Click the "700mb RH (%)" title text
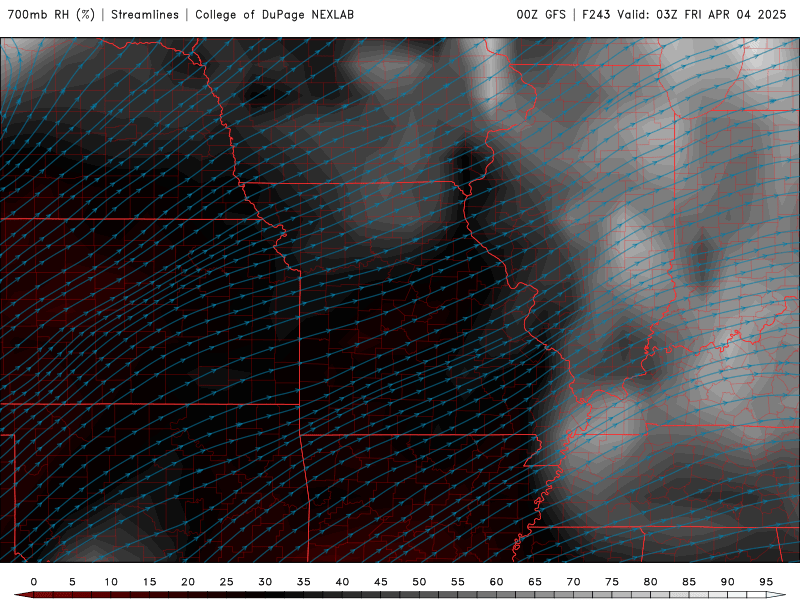Image resolution: width=800 pixels, height=600 pixels. 52,15
